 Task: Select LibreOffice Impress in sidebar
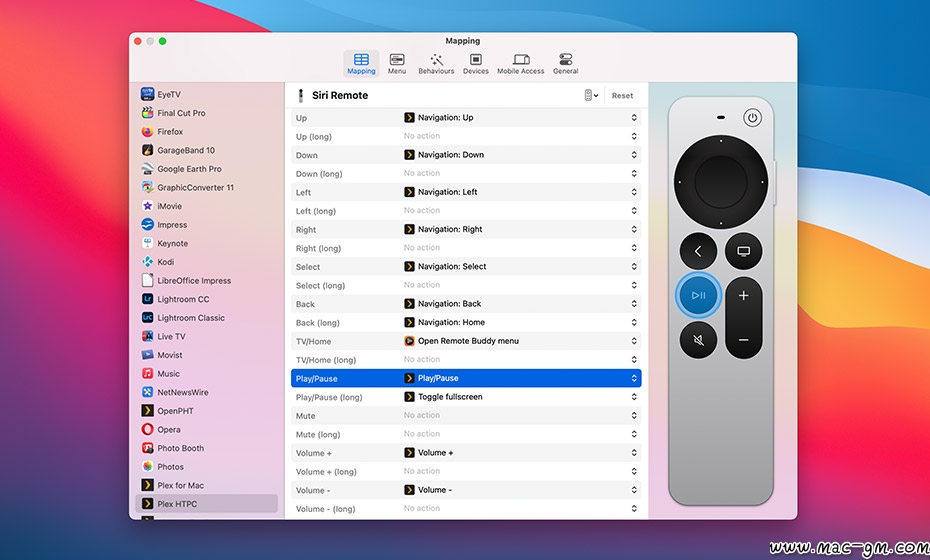point(206,281)
